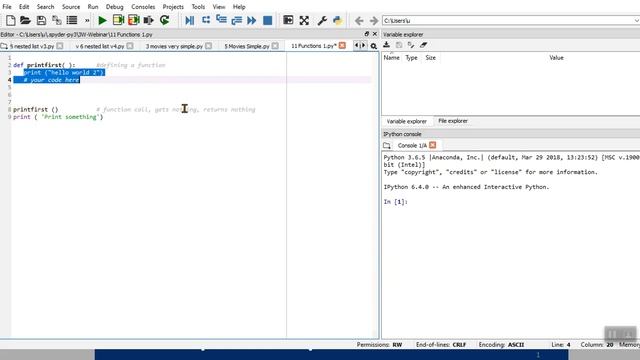Screen dimensions: 640x360
Task: Go back with left arrow
Action: click(x=359, y=20)
